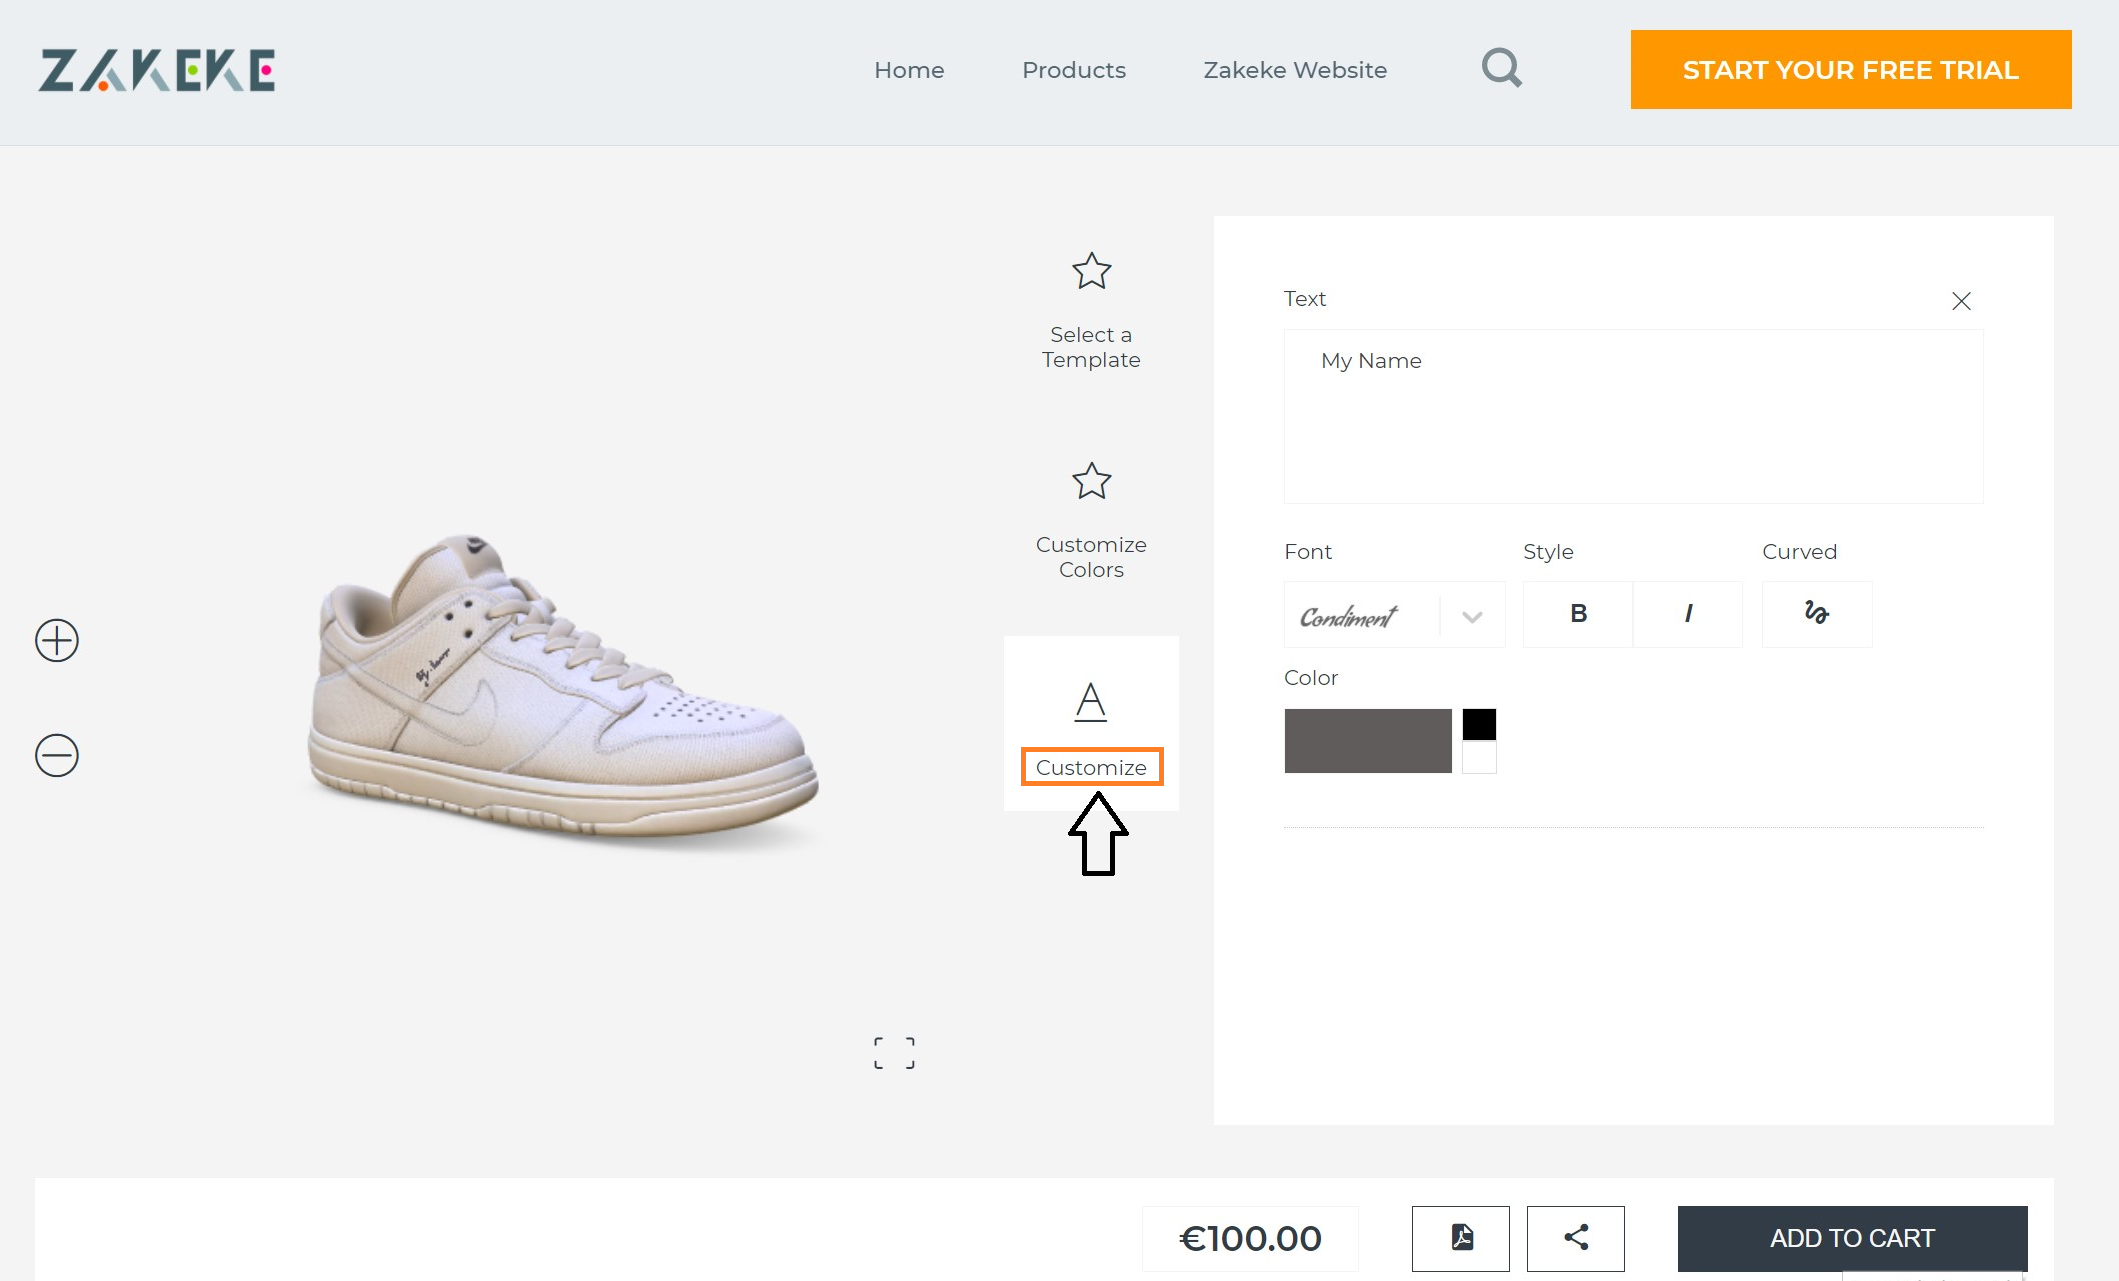Close the Text panel

[1961, 301]
